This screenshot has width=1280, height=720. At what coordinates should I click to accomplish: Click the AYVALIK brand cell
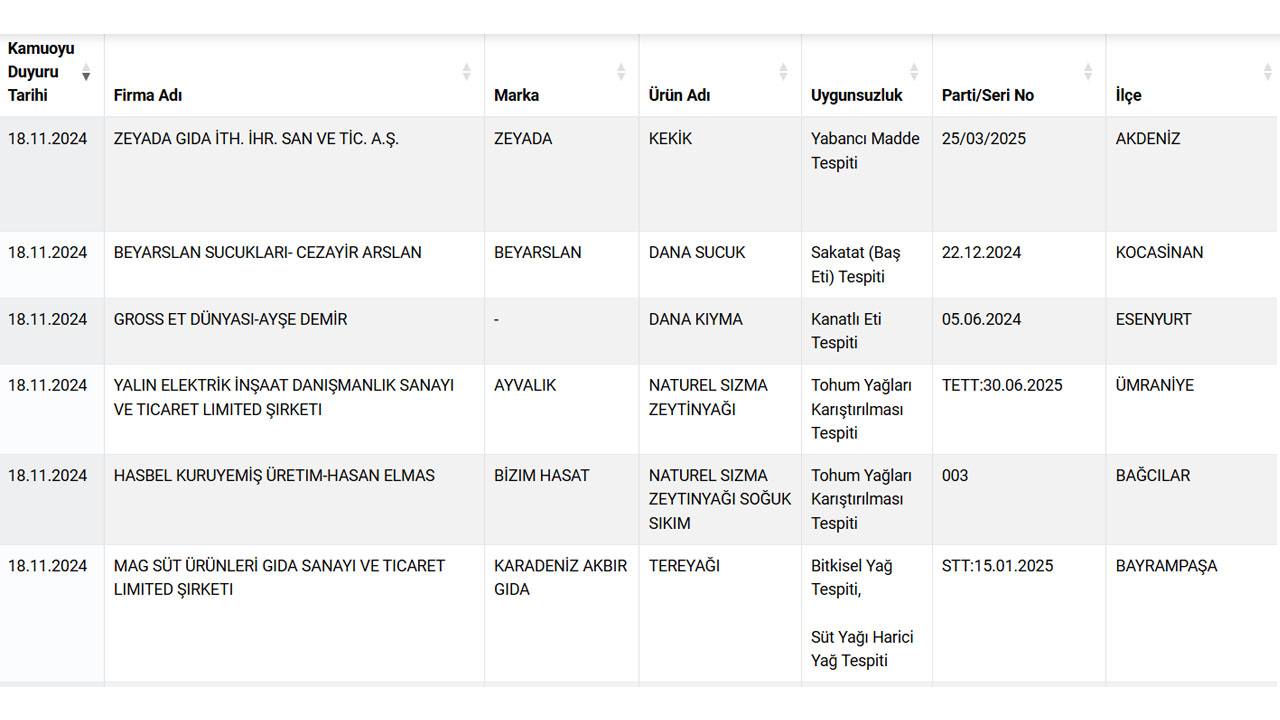coord(525,386)
